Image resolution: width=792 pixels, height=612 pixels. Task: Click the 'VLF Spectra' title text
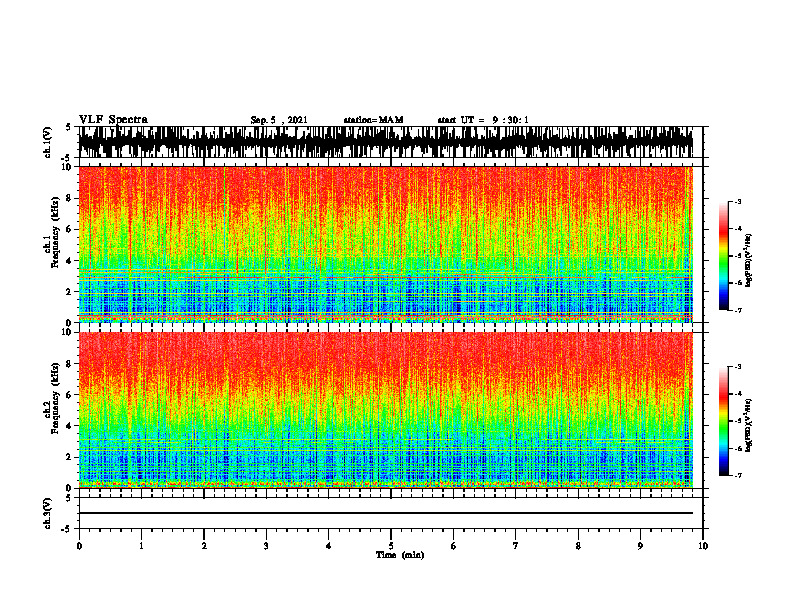click(113, 120)
